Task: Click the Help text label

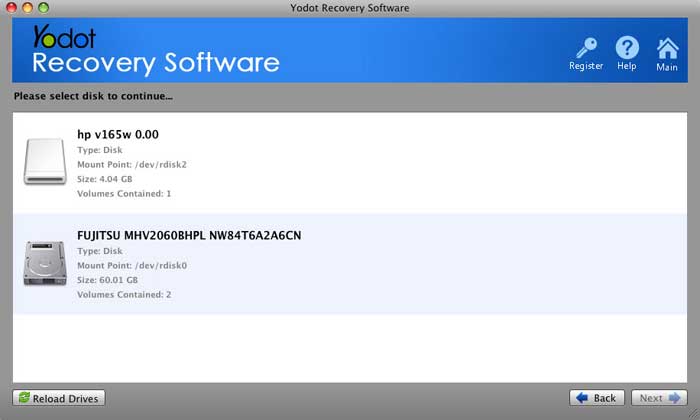Action: (x=627, y=66)
